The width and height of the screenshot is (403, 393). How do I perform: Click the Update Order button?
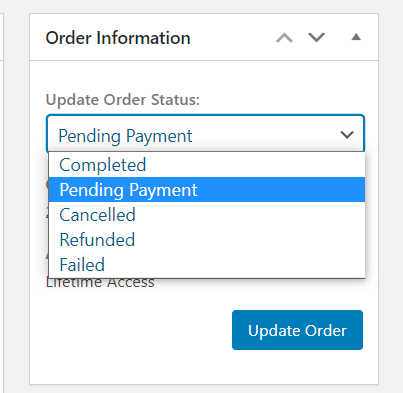click(297, 330)
